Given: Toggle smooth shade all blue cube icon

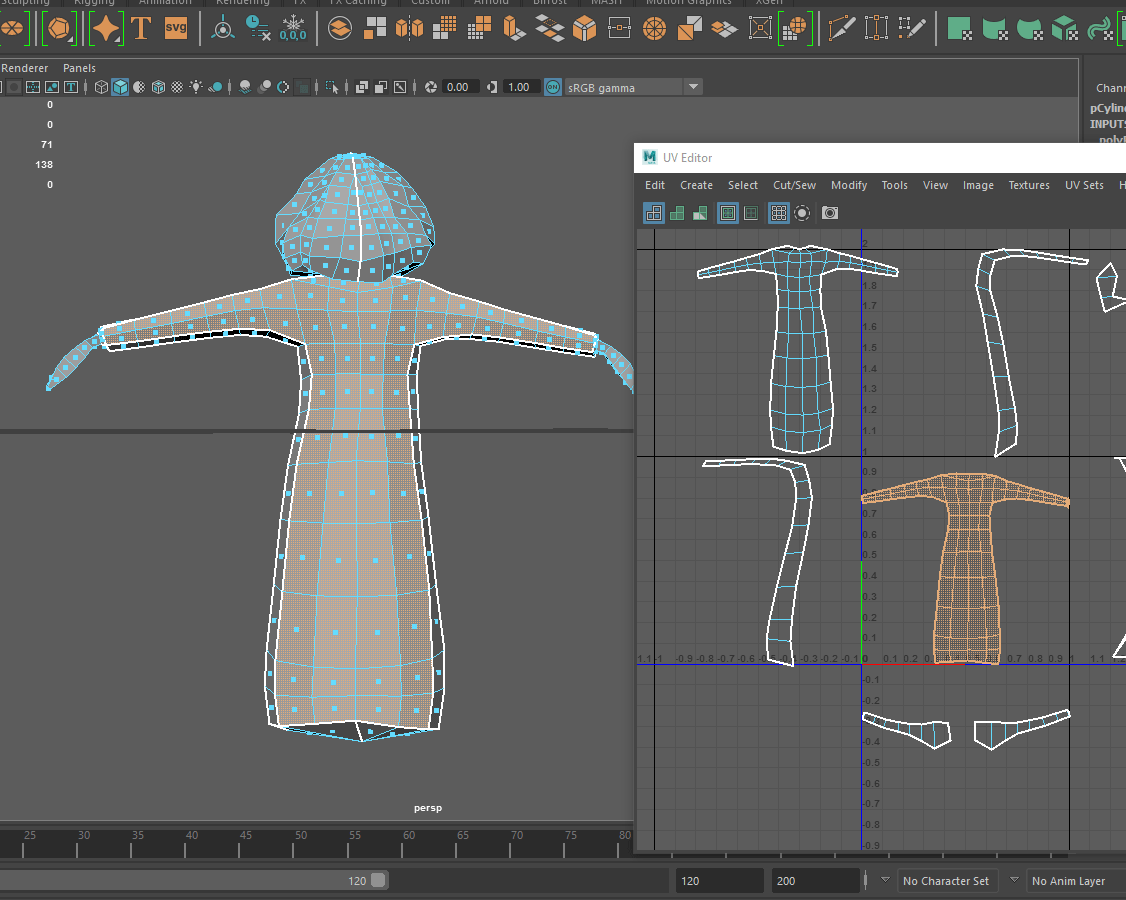Looking at the screenshot, I should [120, 87].
